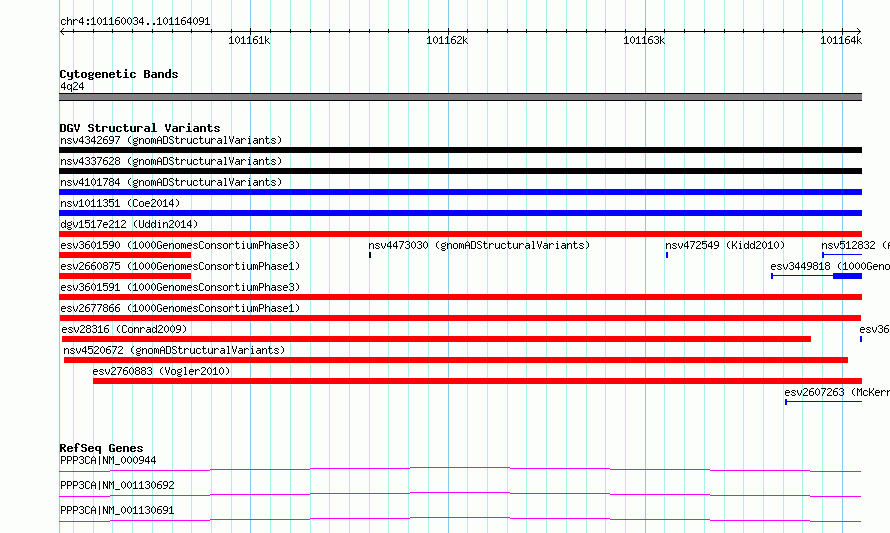Click the 101163k ruler position label
890x533 pixels.
coord(644,40)
